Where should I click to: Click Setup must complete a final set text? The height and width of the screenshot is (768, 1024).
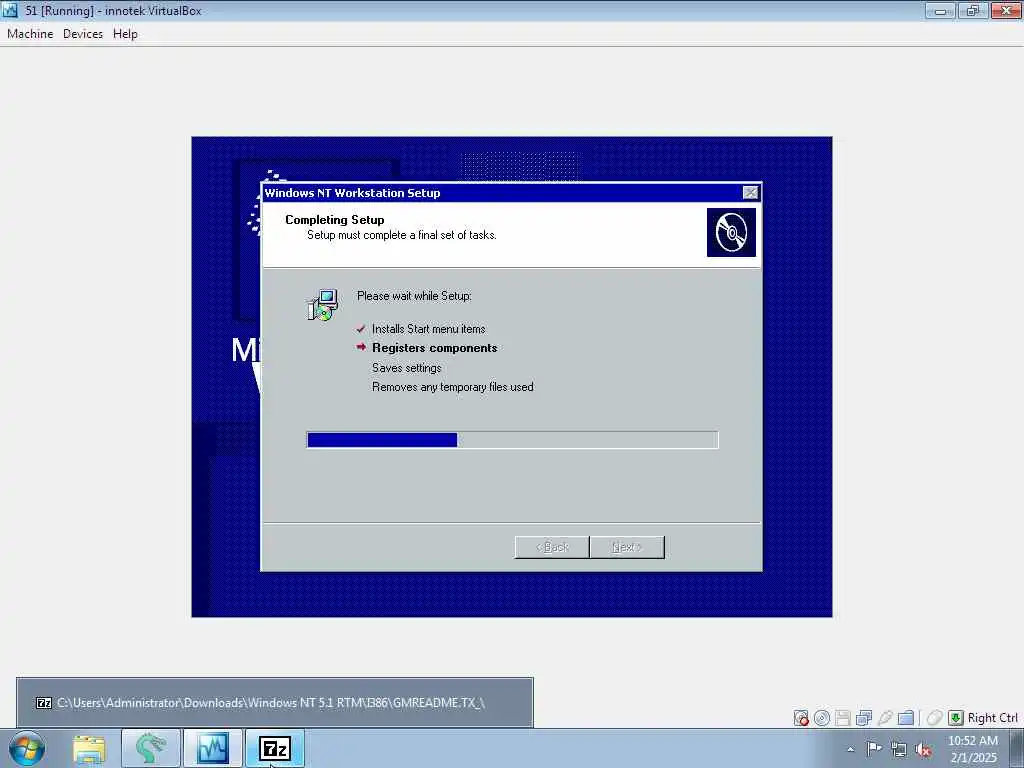(x=402, y=235)
